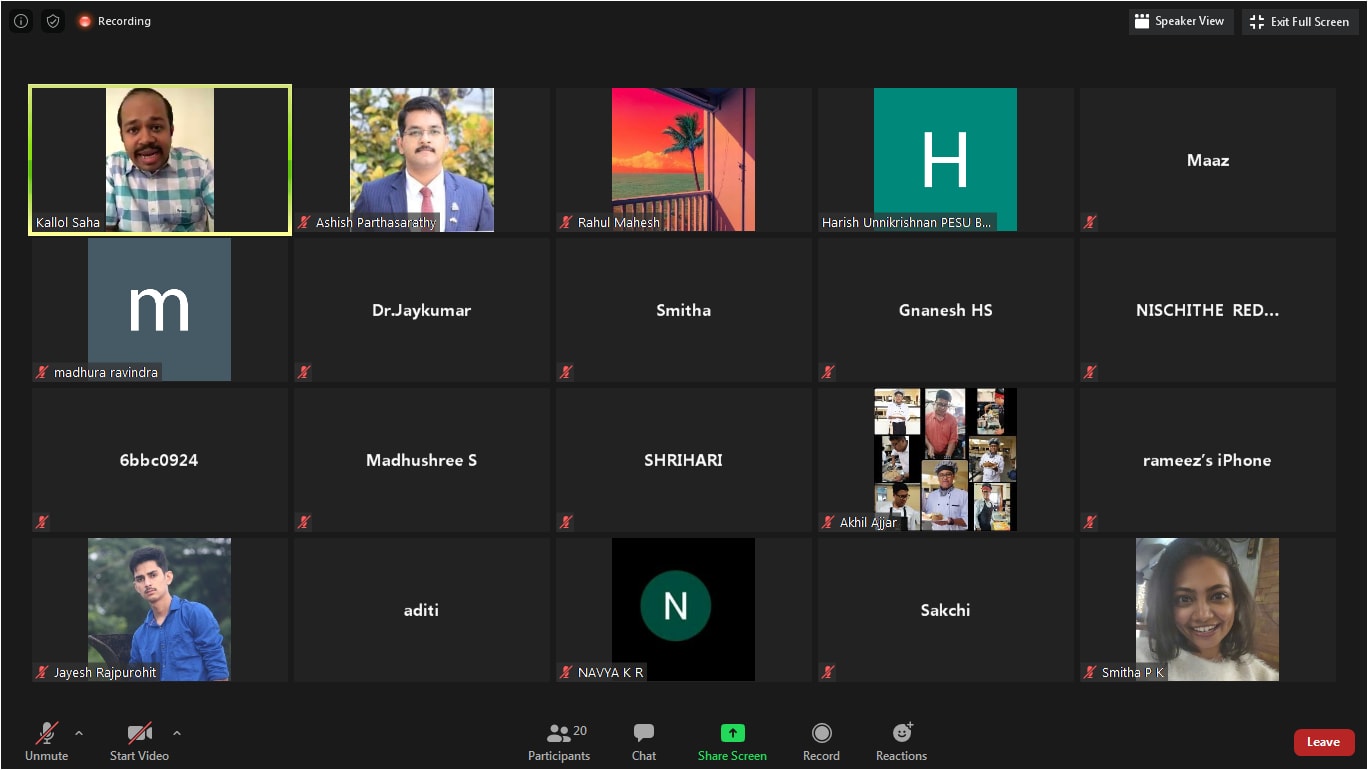
Task: Open video settings via Start Video chevron
Action: (x=177, y=732)
